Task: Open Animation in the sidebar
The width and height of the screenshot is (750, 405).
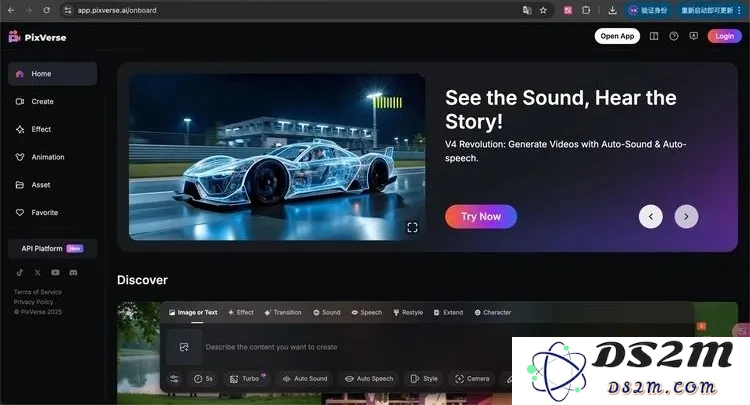Action: tap(53, 157)
